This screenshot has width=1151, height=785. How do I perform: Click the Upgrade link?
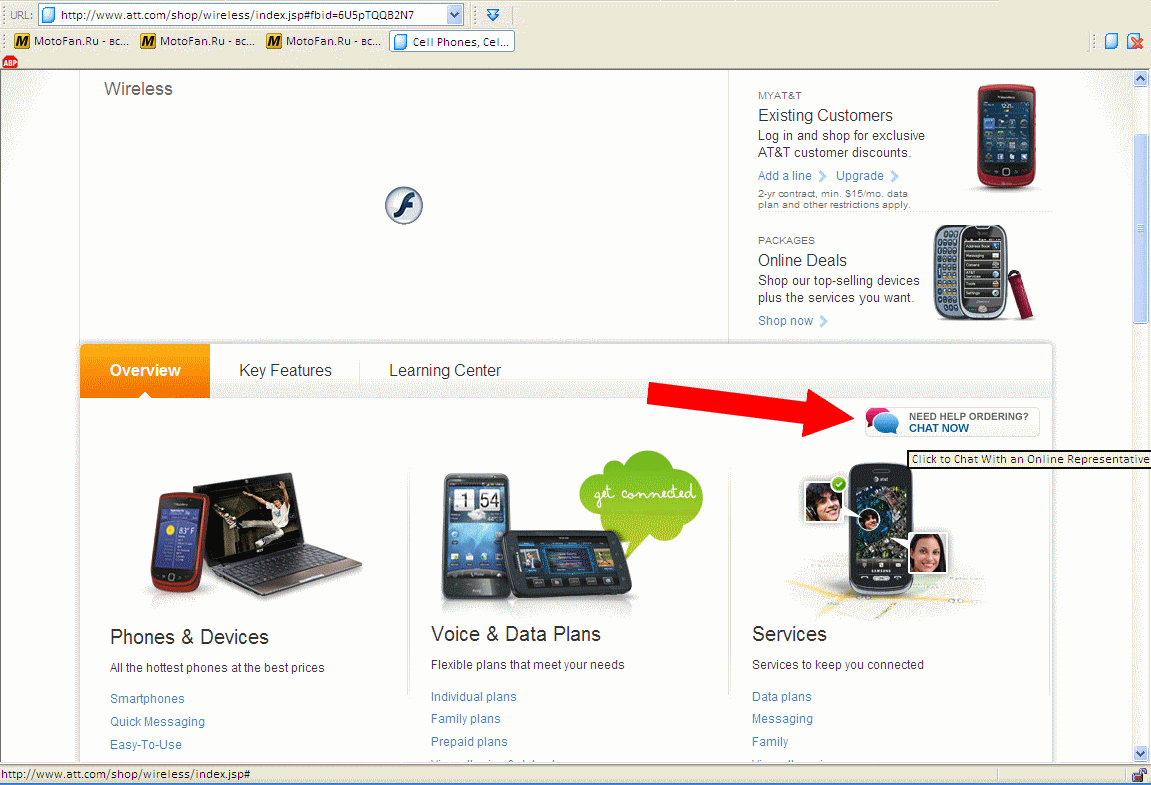tap(860, 176)
